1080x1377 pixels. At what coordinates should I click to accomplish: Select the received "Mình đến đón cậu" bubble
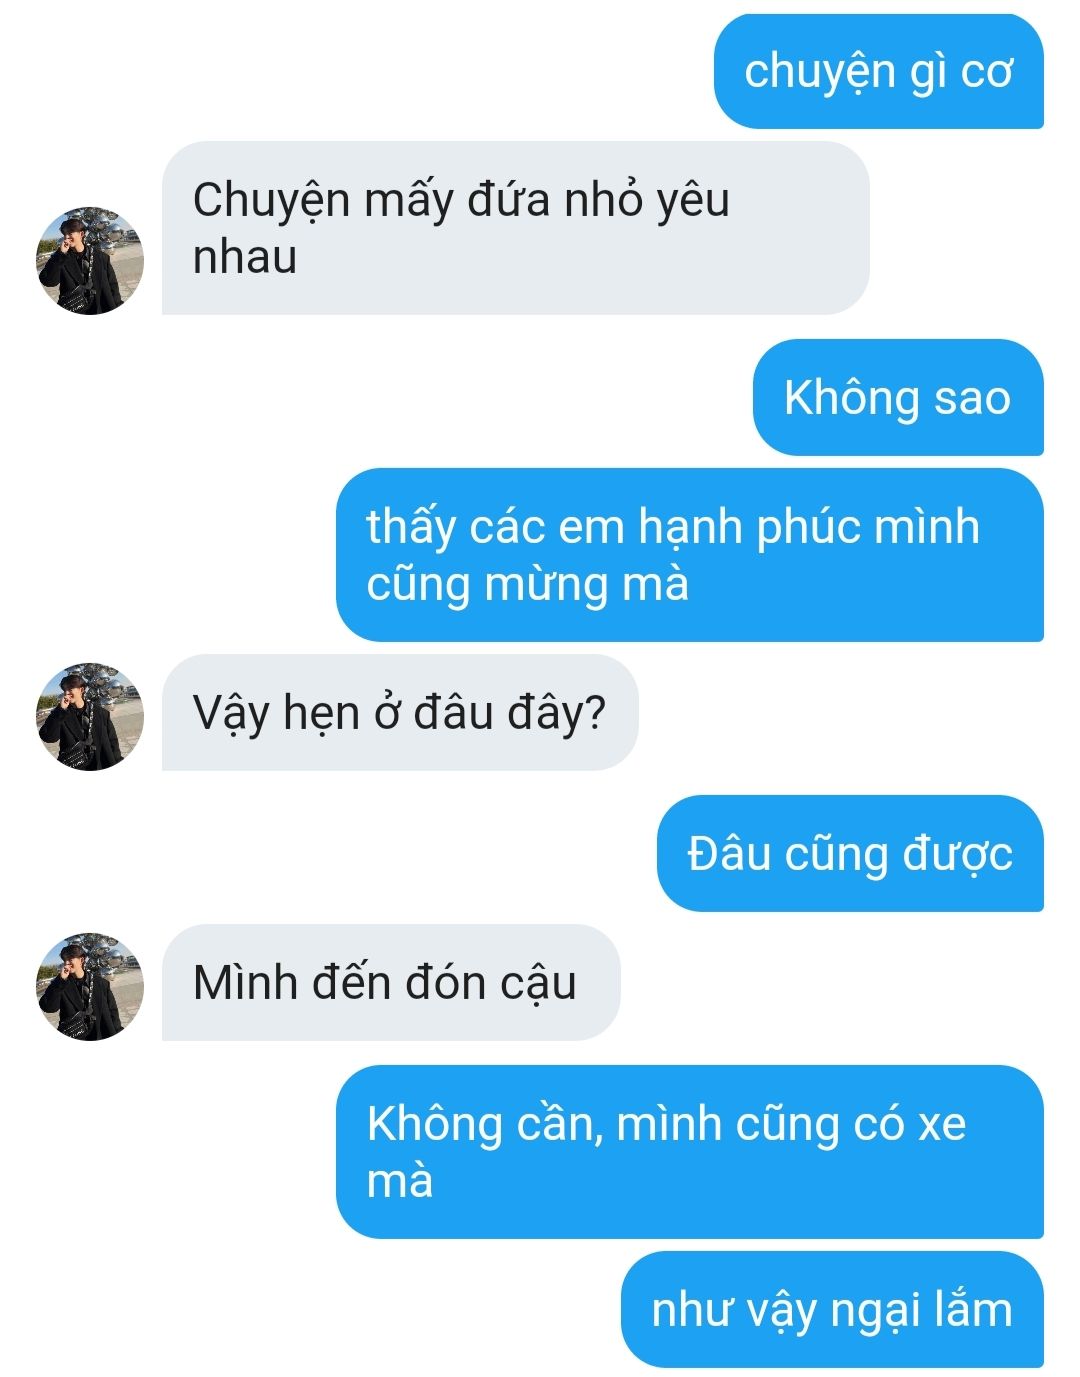(x=391, y=982)
